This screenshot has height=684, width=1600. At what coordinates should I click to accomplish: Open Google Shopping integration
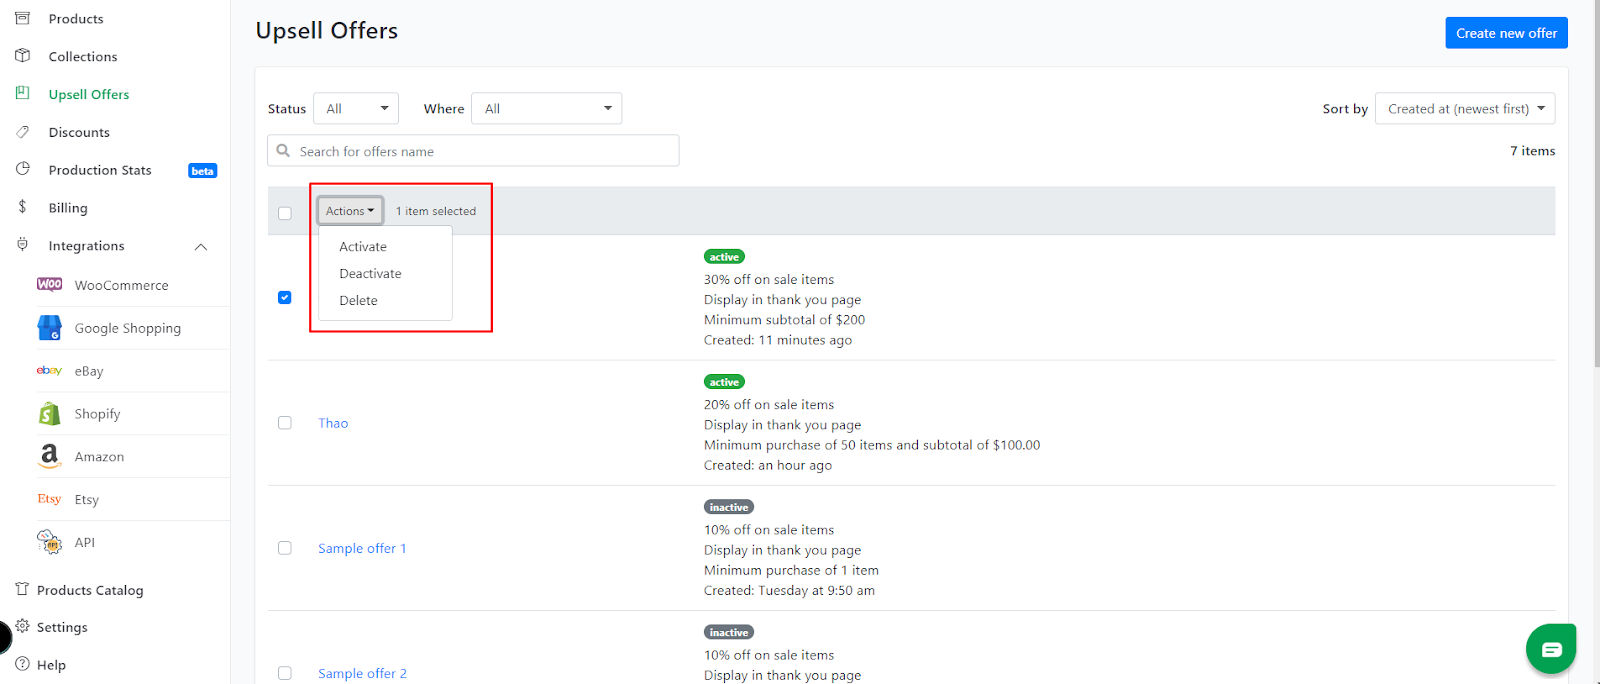pos(127,328)
